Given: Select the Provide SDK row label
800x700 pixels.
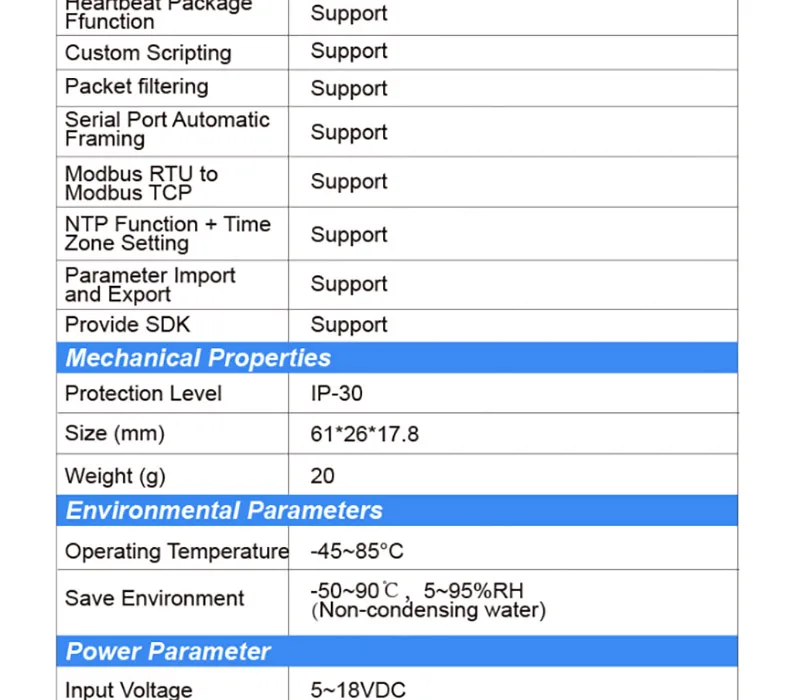Looking at the screenshot, I should [x=128, y=324].
